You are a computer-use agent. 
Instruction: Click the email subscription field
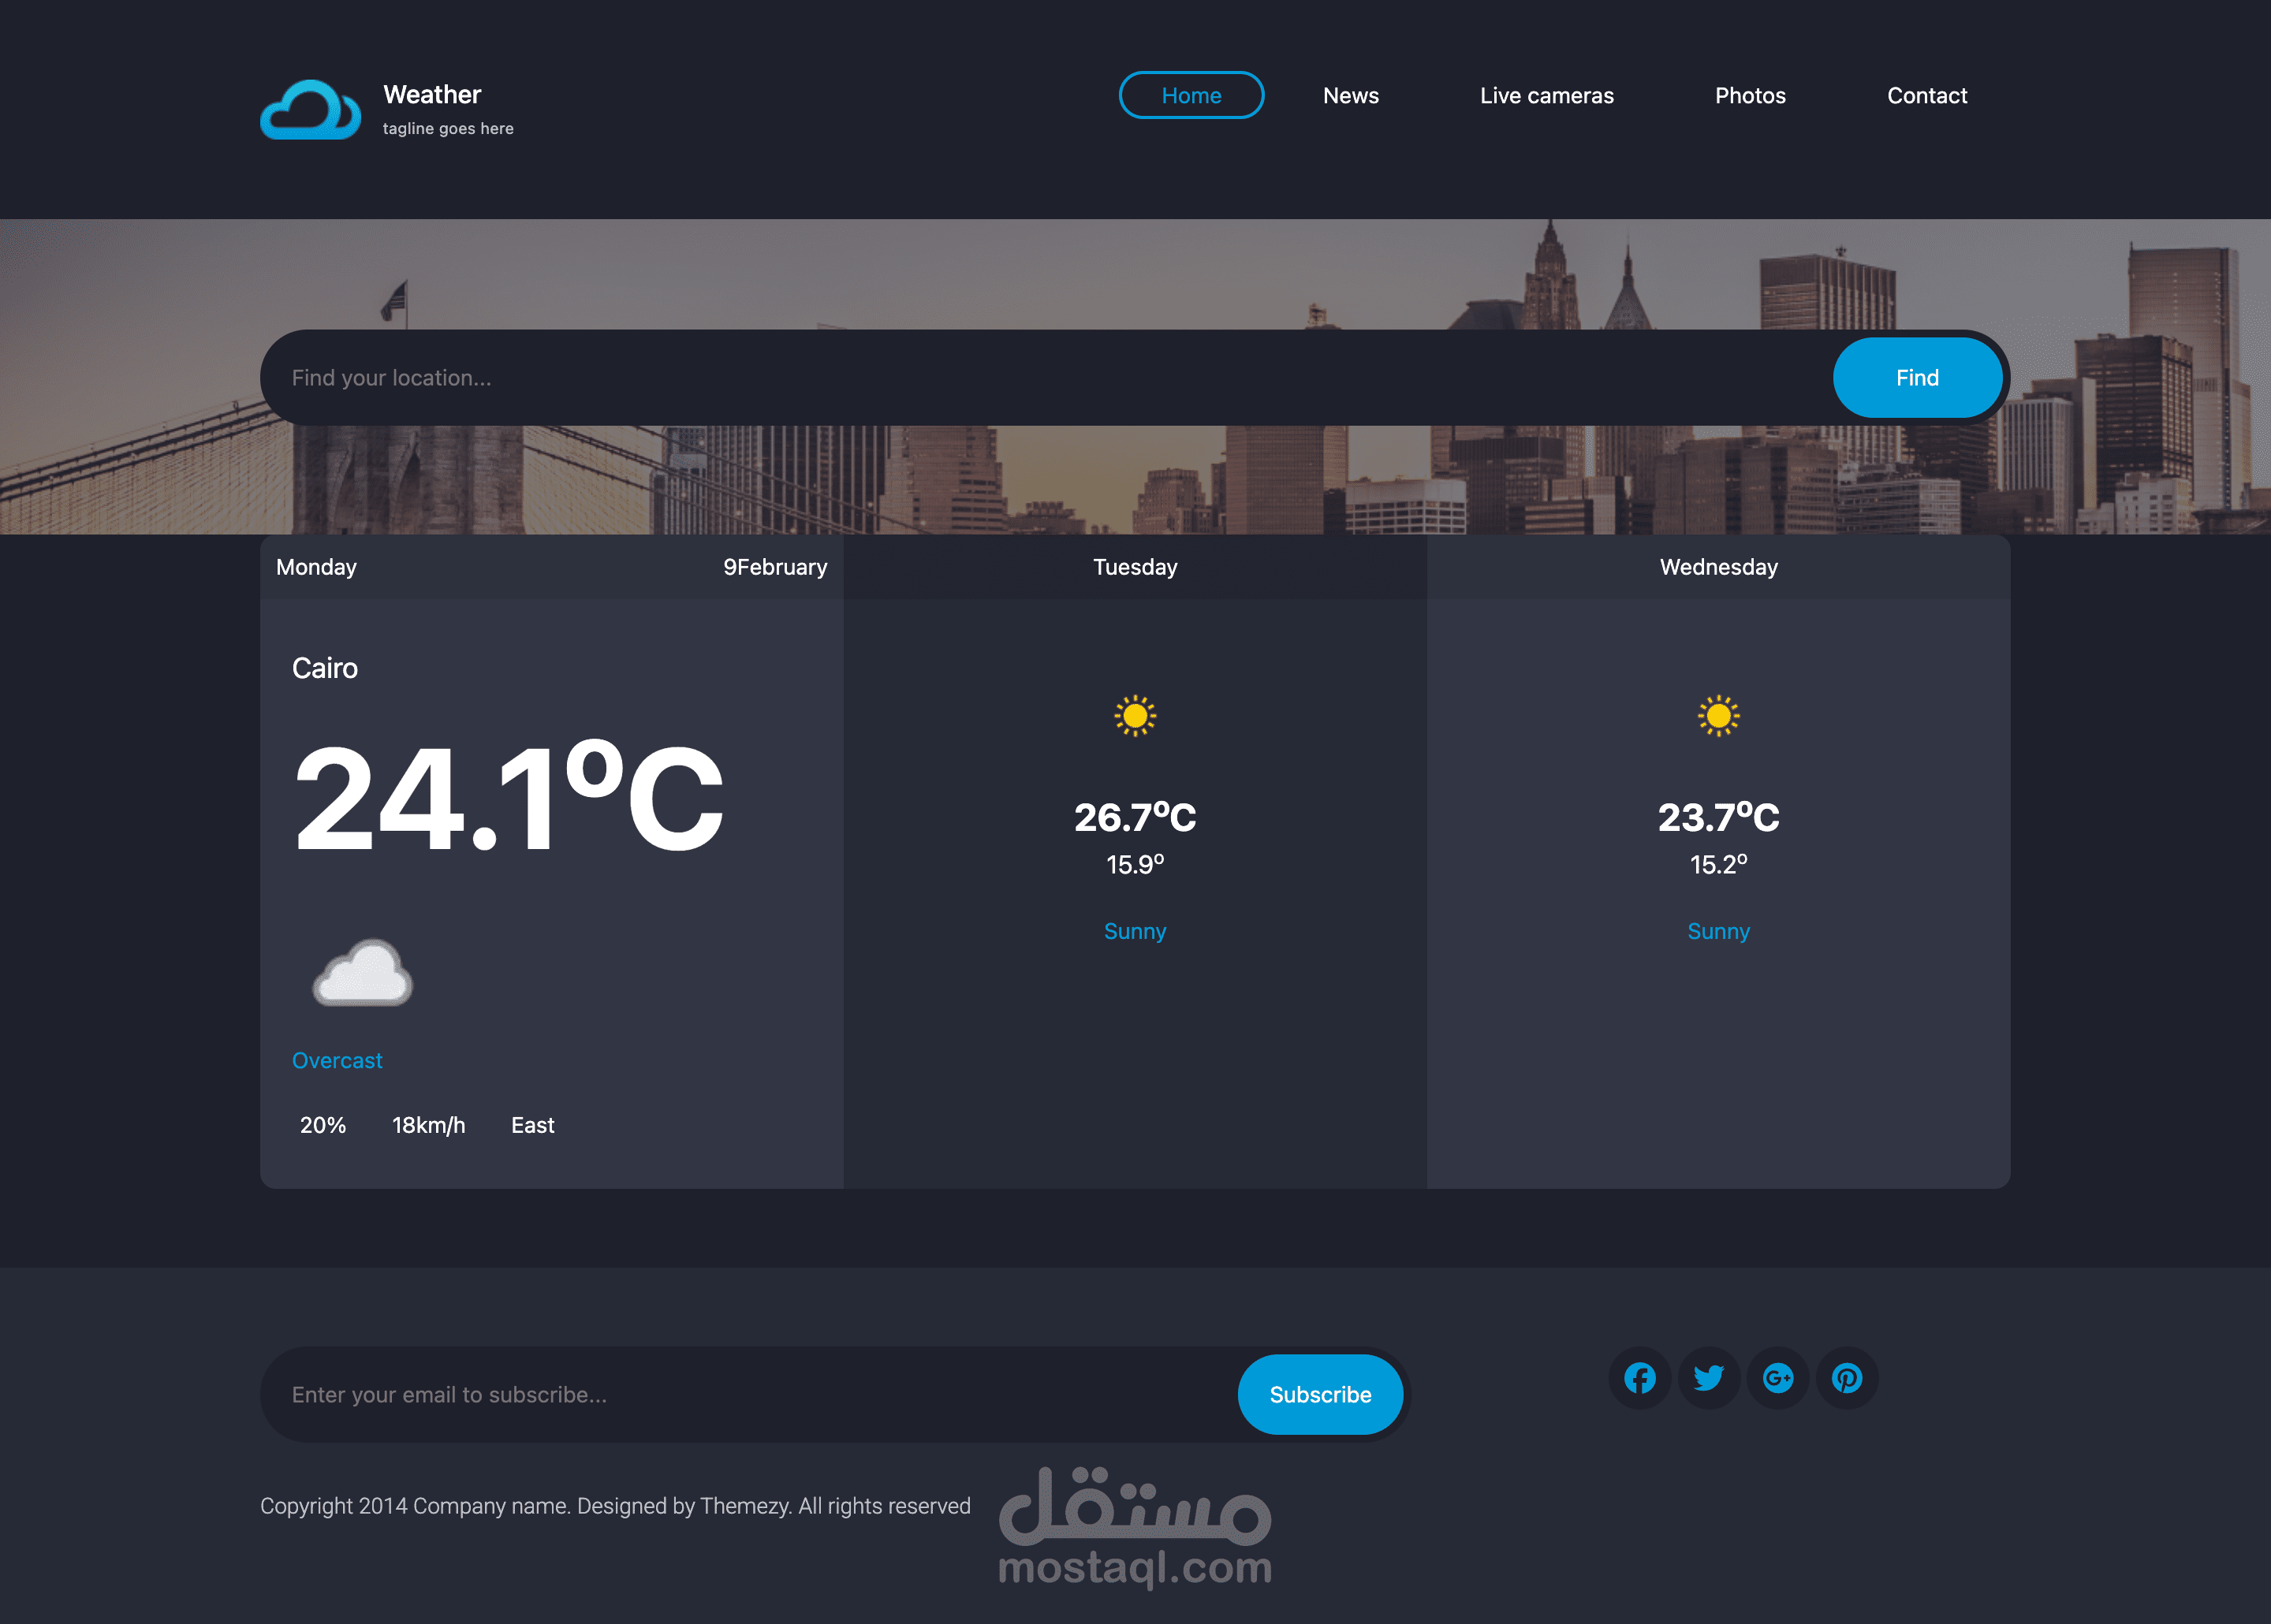coord(700,1394)
